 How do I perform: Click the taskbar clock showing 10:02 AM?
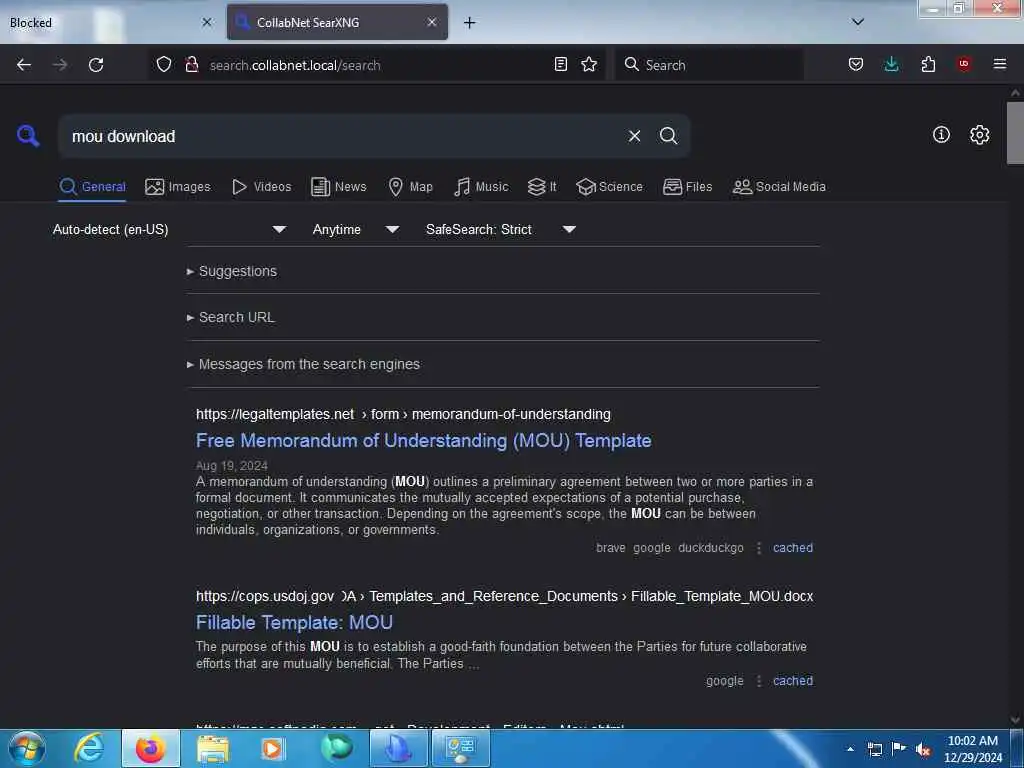coord(972,749)
